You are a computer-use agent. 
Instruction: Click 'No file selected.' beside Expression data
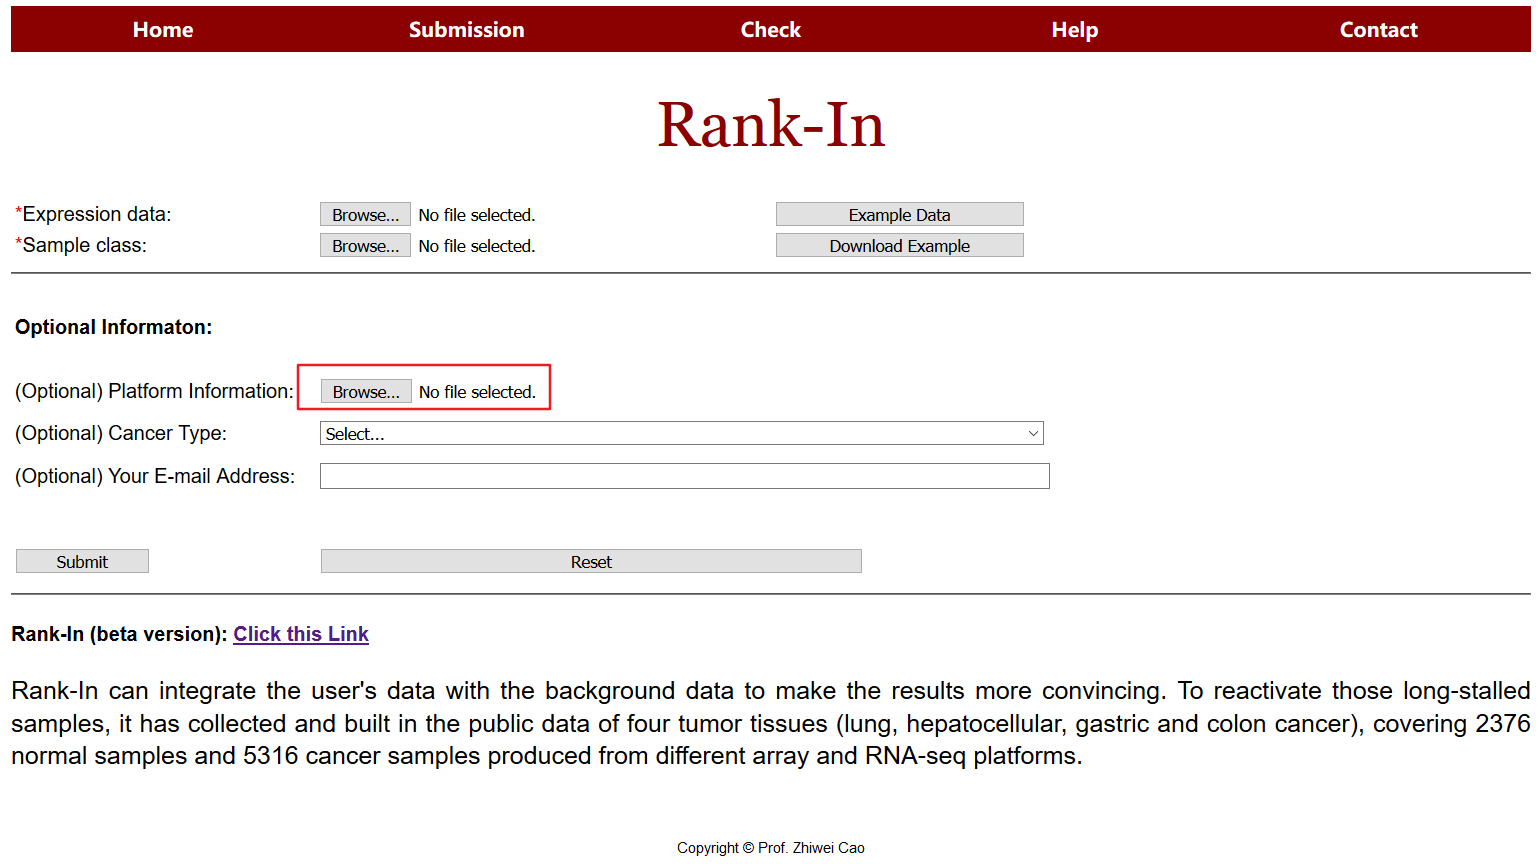[x=477, y=215]
